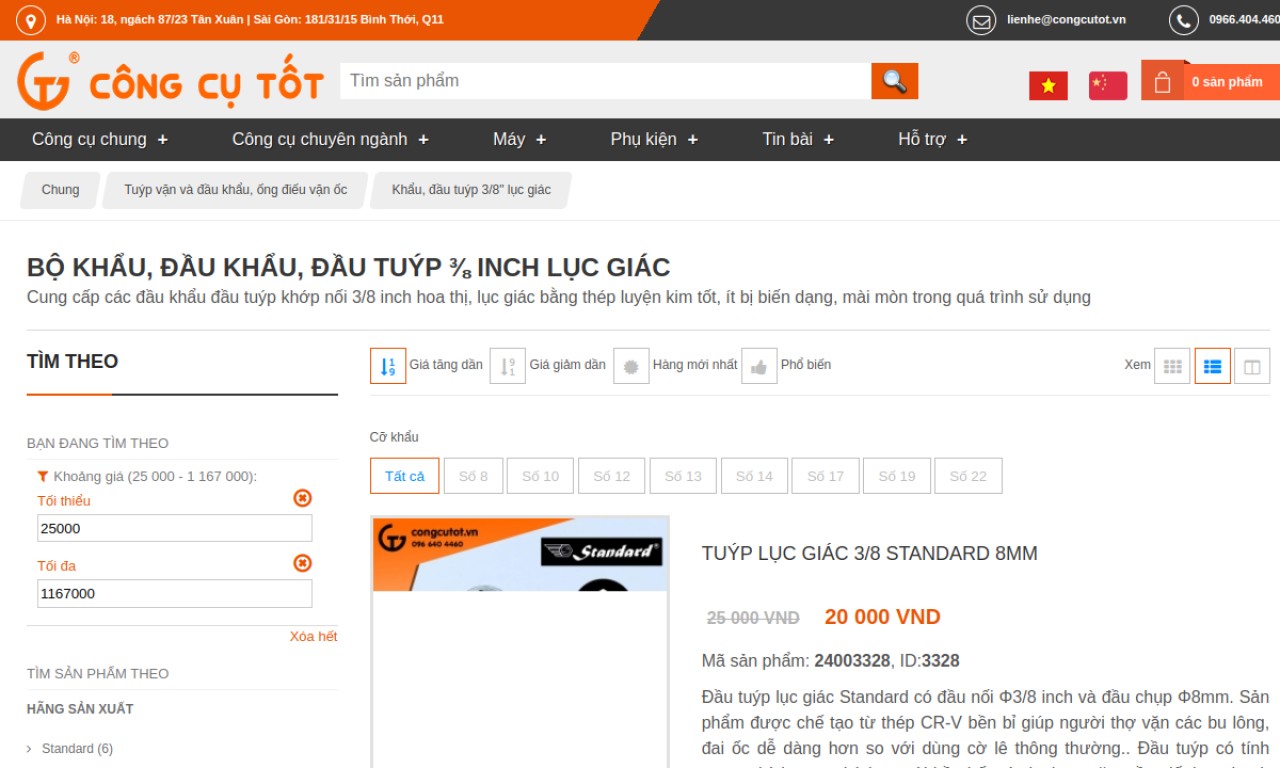Click the product code 24003328
The height and width of the screenshot is (768, 1280).
[x=852, y=661]
